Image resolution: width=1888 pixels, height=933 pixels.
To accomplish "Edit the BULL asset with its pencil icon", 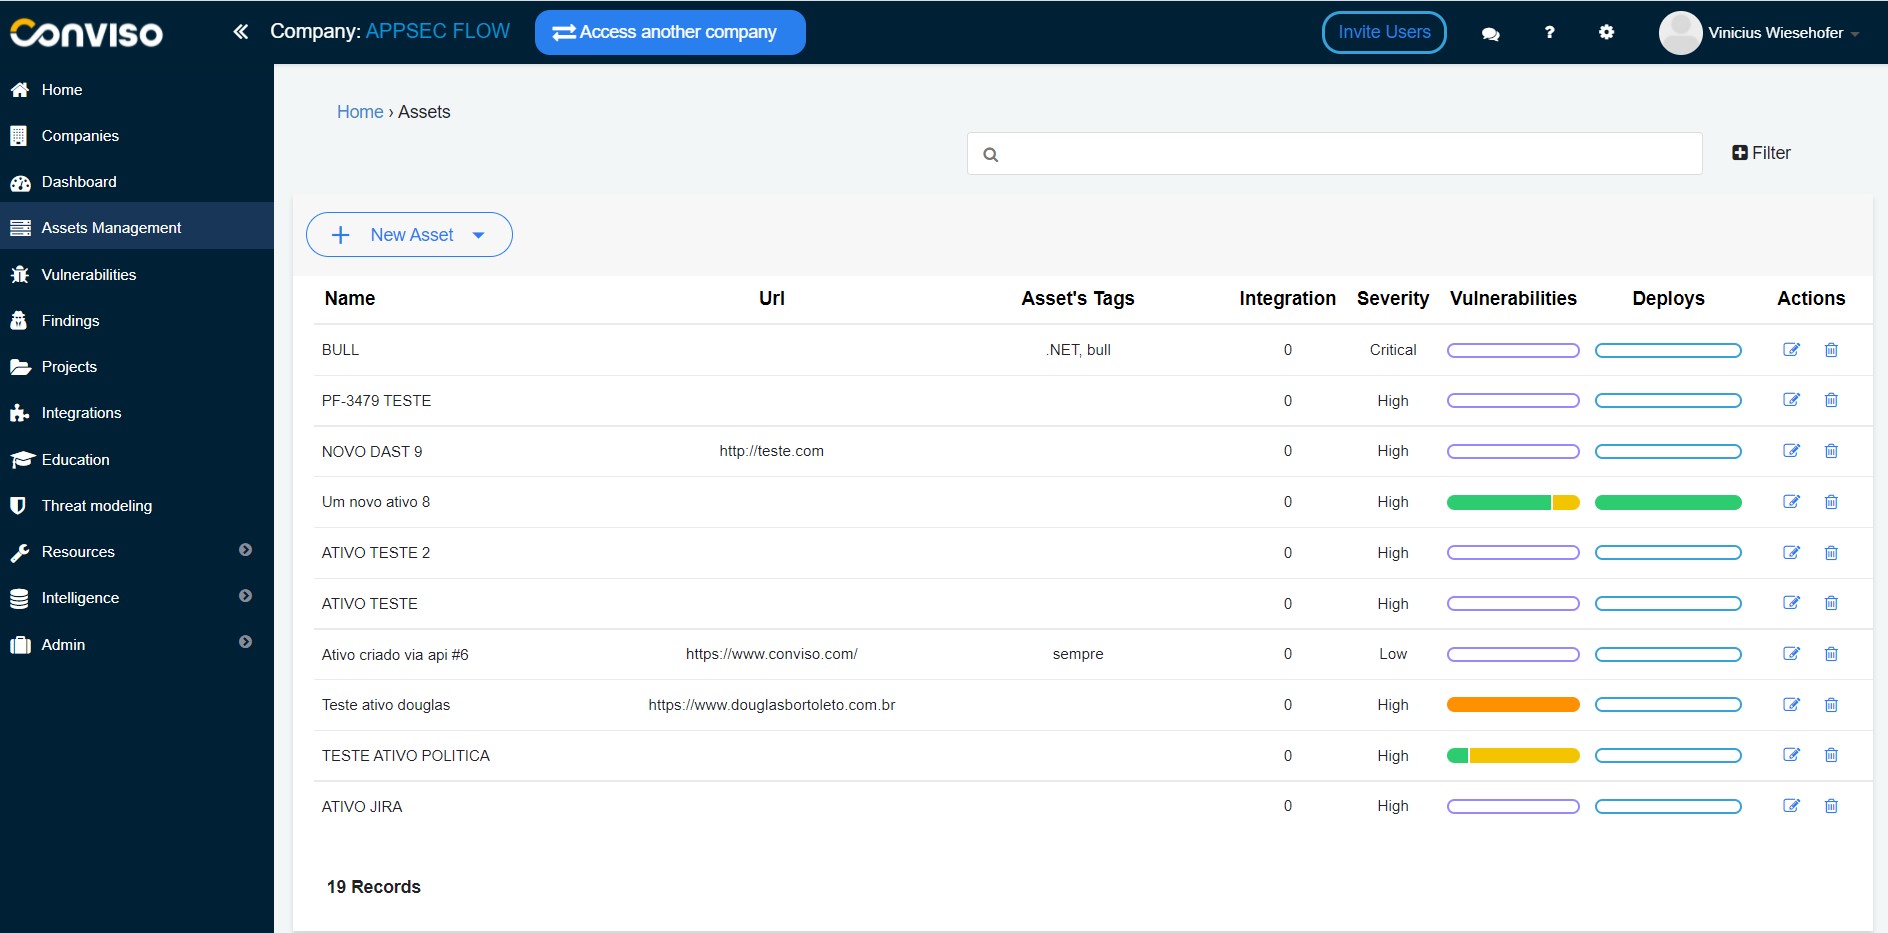I will pos(1791,350).
